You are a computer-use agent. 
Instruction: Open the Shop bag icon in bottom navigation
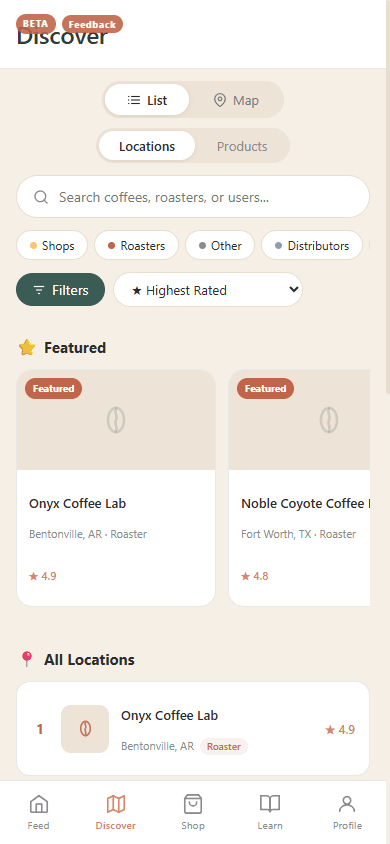tap(193, 804)
